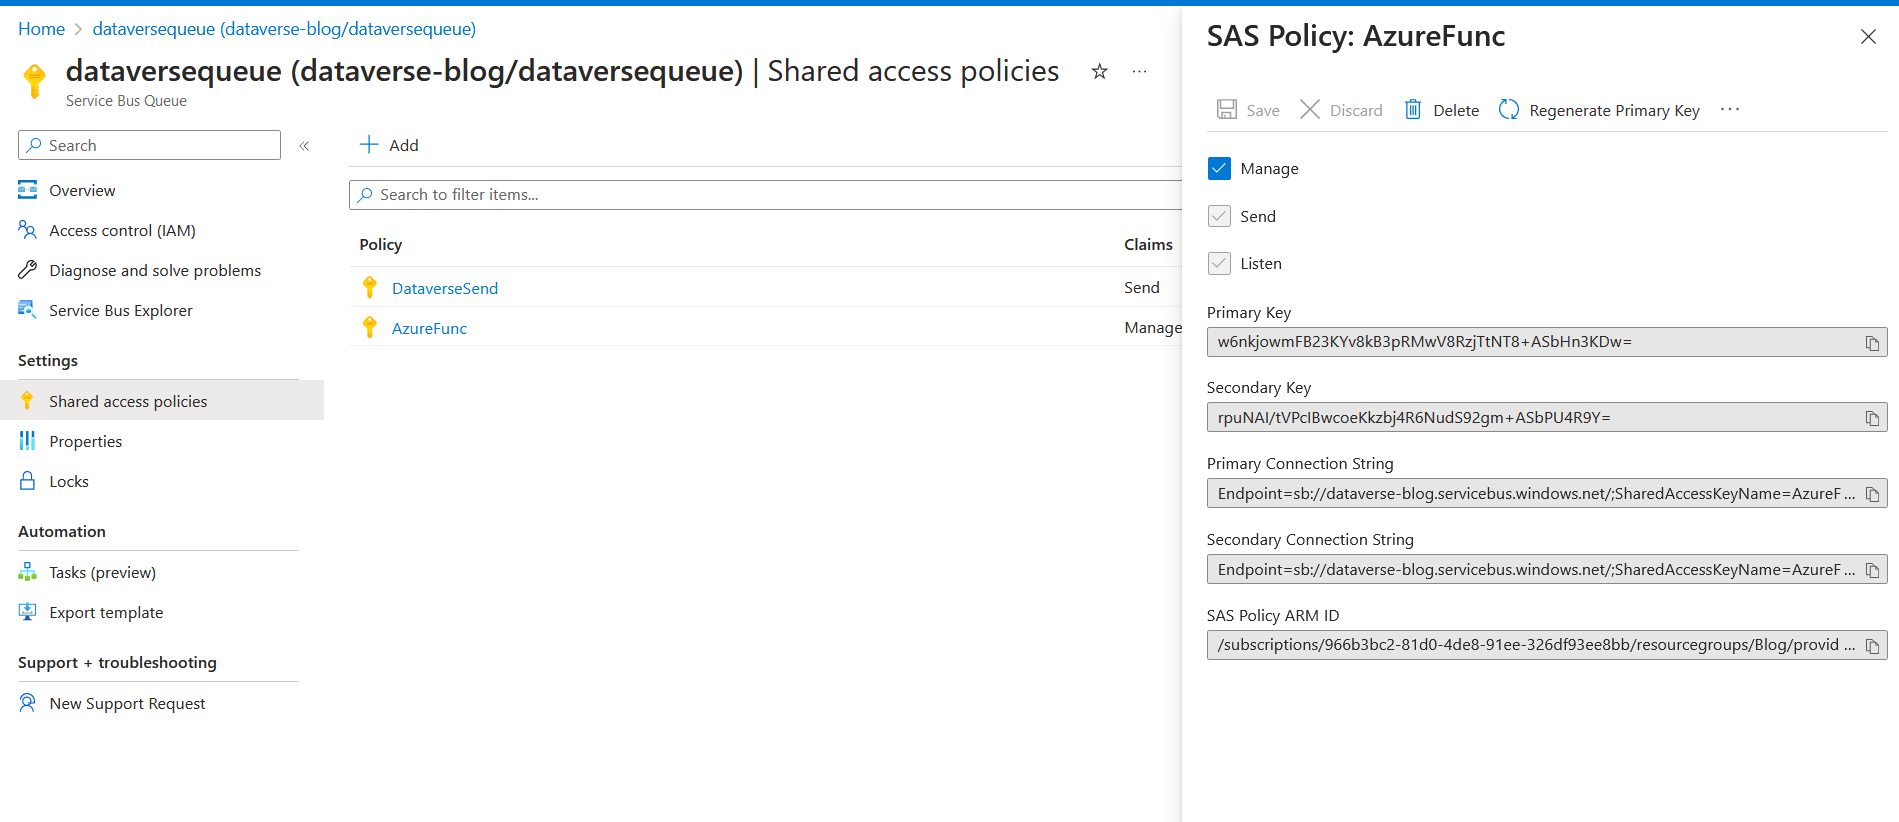1899x822 pixels.
Task: Click the Send claim in DataverseSend row
Action: click(1142, 287)
